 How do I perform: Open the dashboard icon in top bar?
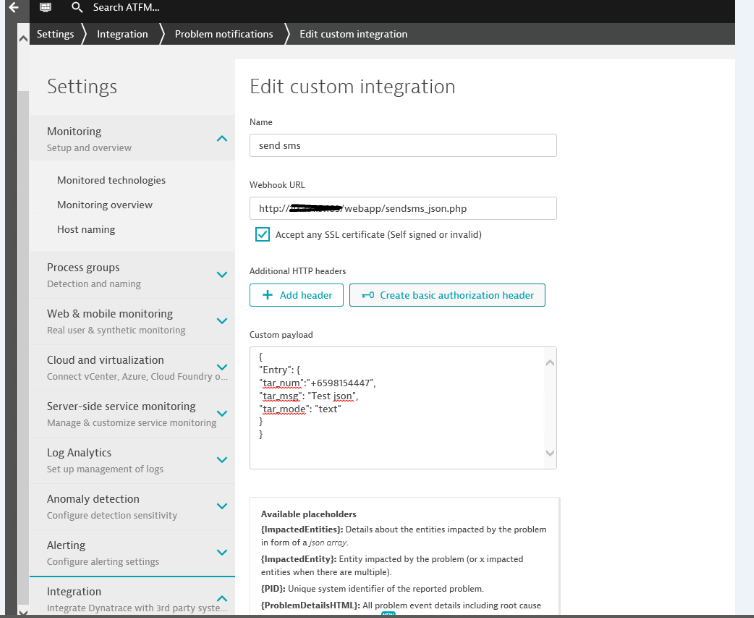point(46,7)
